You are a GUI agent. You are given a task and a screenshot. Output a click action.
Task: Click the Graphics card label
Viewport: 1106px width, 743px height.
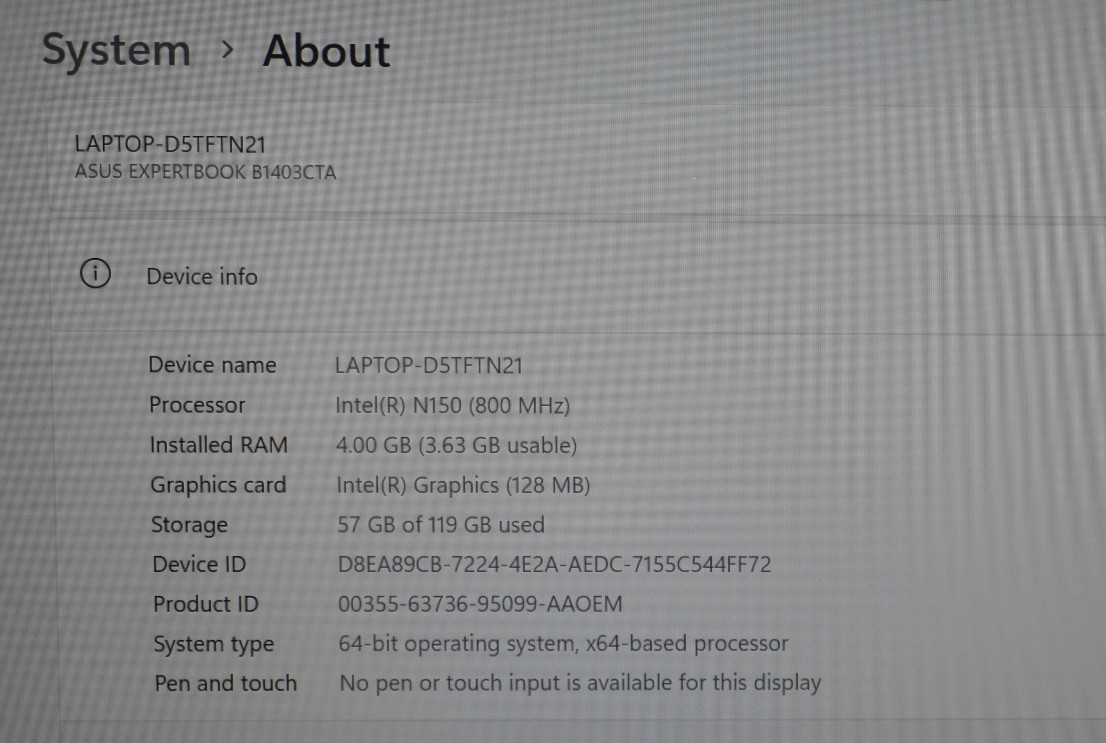pyautogui.click(x=218, y=485)
